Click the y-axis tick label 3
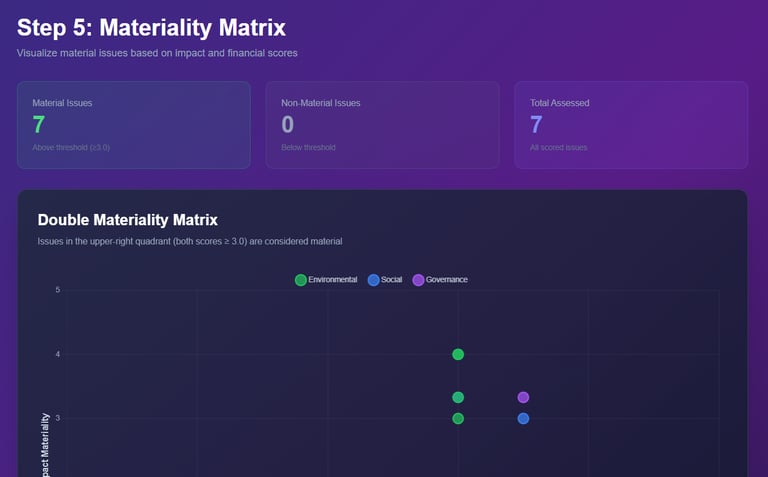Image resolution: width=768 pixels, height=477 pixels. coord(58,418)
